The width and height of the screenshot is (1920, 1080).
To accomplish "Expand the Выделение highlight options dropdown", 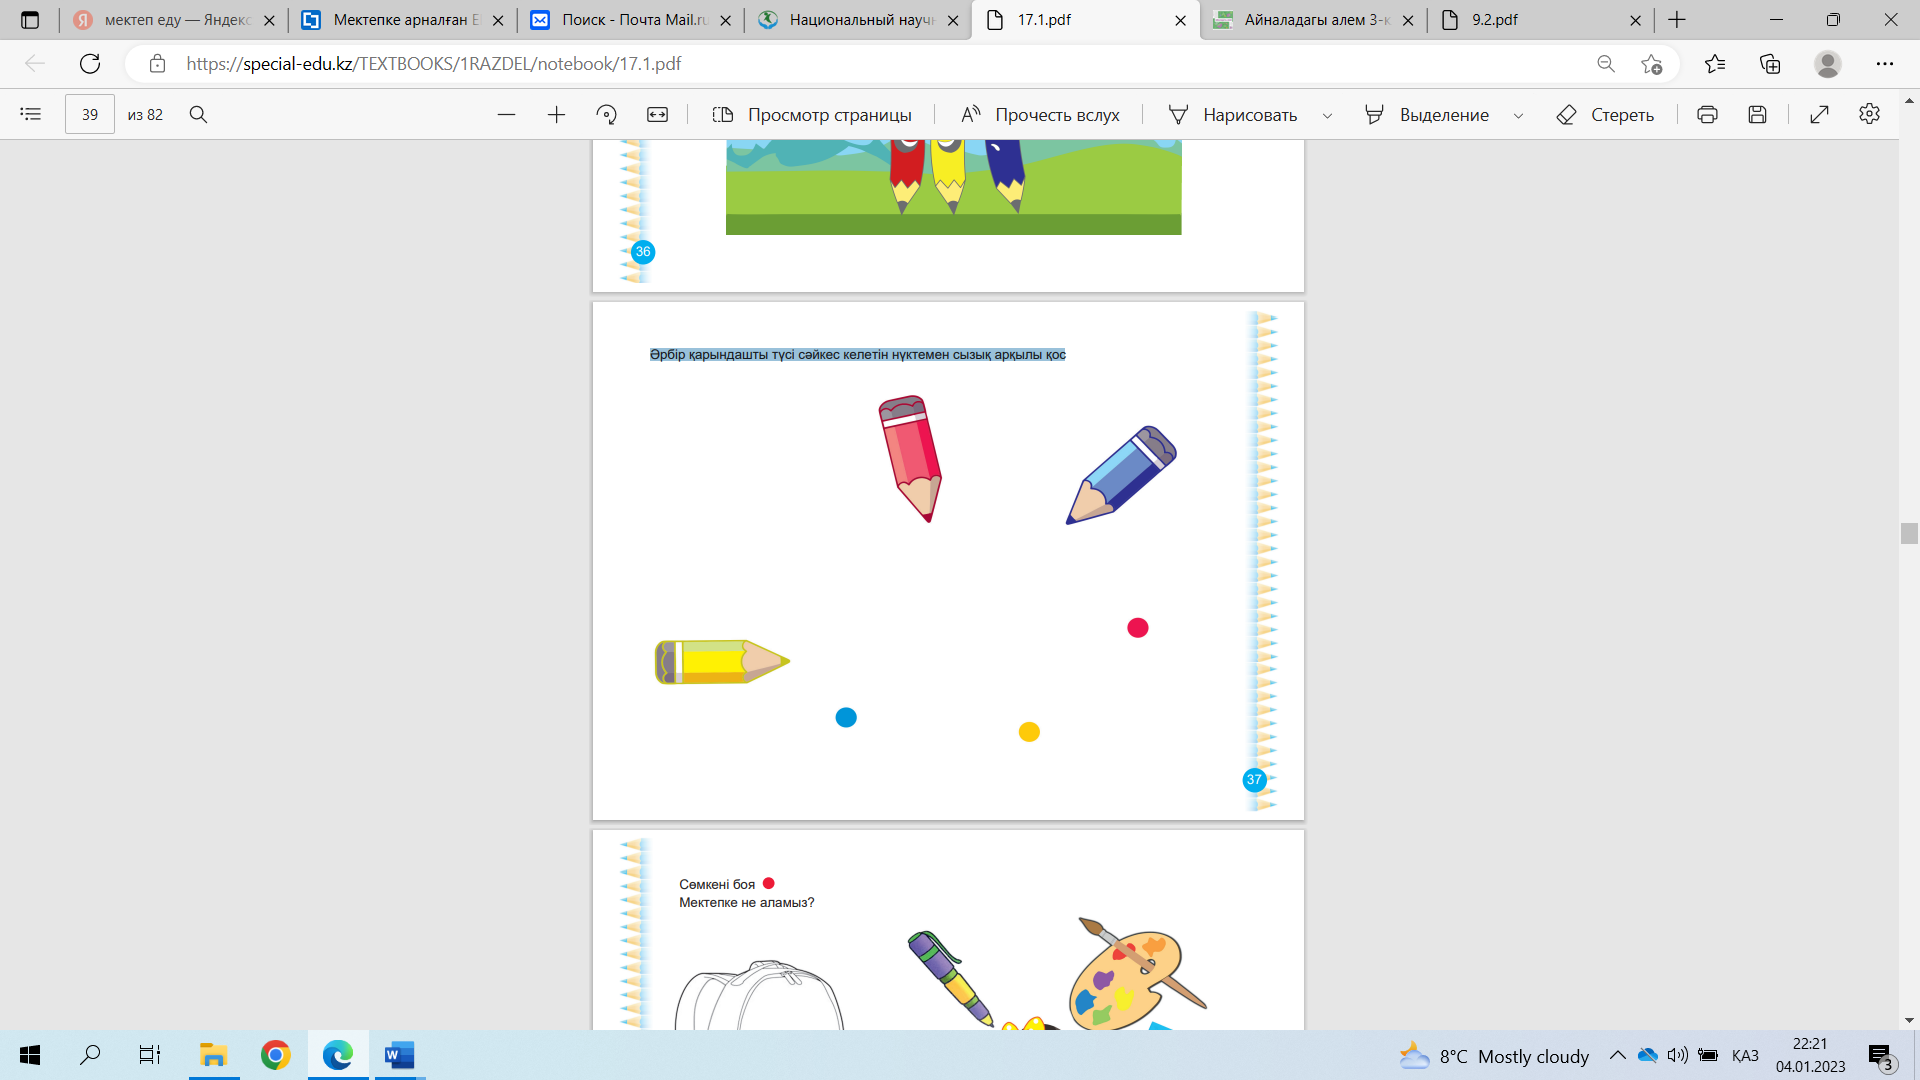I will [1518, 115].
